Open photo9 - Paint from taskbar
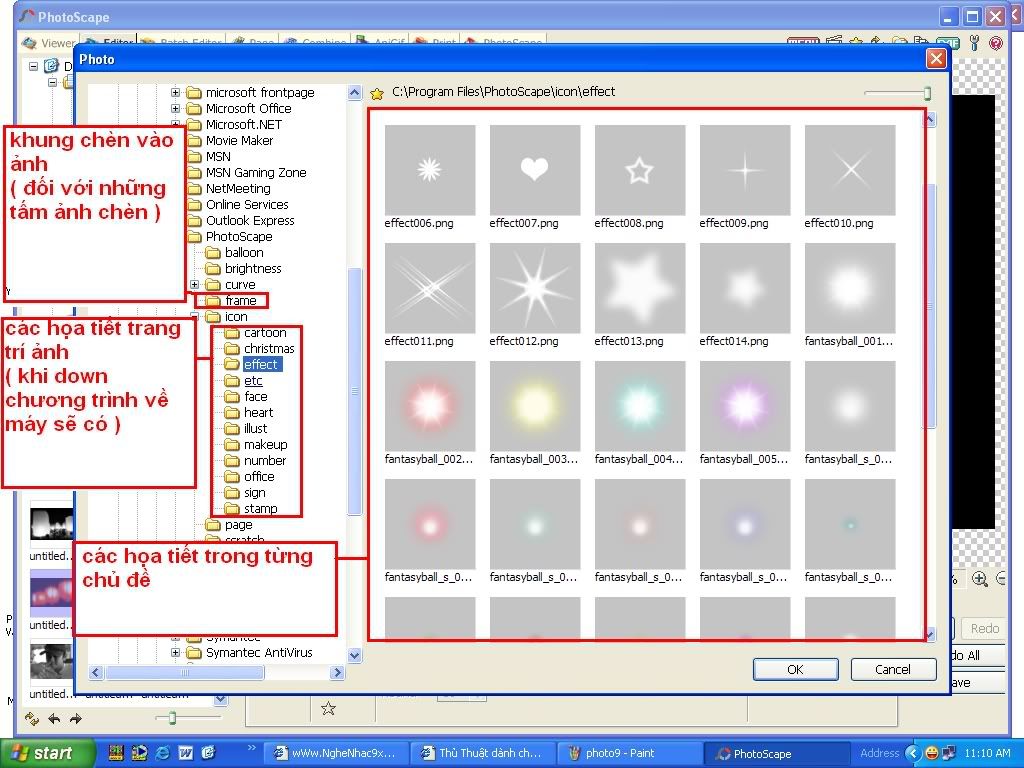1024x768 pixels. coord(620,753)
